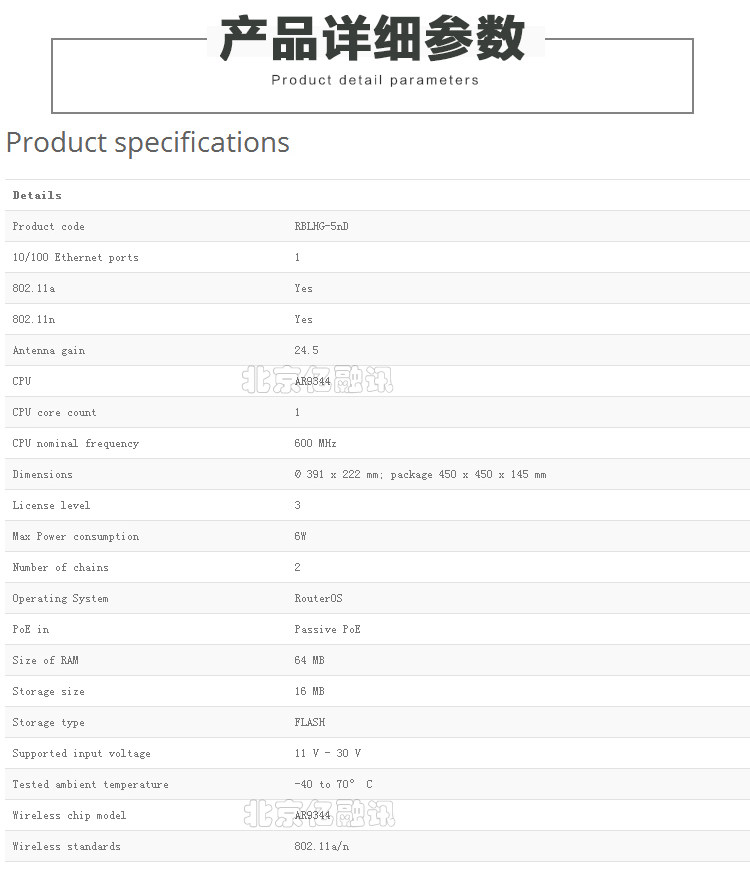Select the "11 V - 30 V" voltage value
This screenshot has width=750, height=871.
[x=327, y=753]
